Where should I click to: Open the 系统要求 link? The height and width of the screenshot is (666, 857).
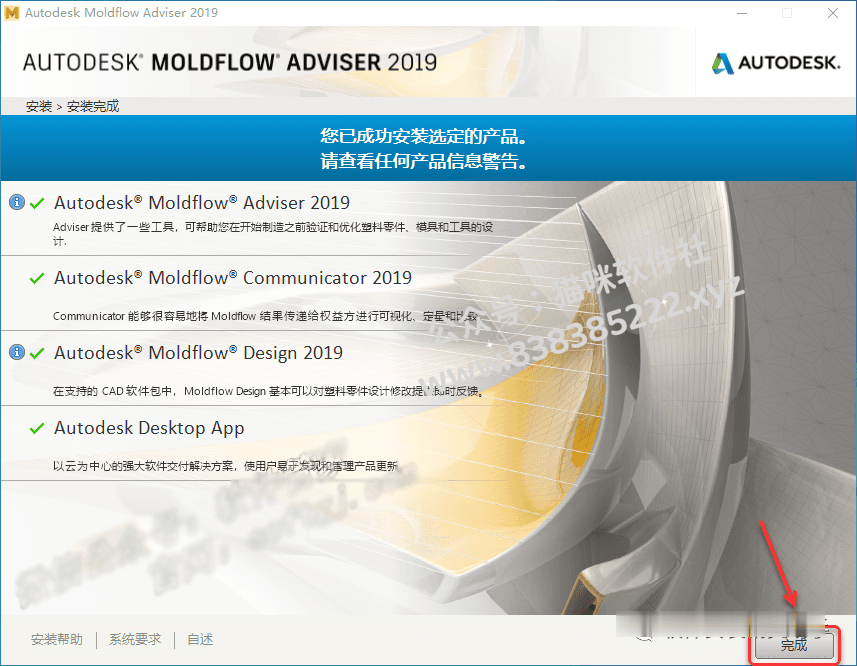click(x=135, y=639)
